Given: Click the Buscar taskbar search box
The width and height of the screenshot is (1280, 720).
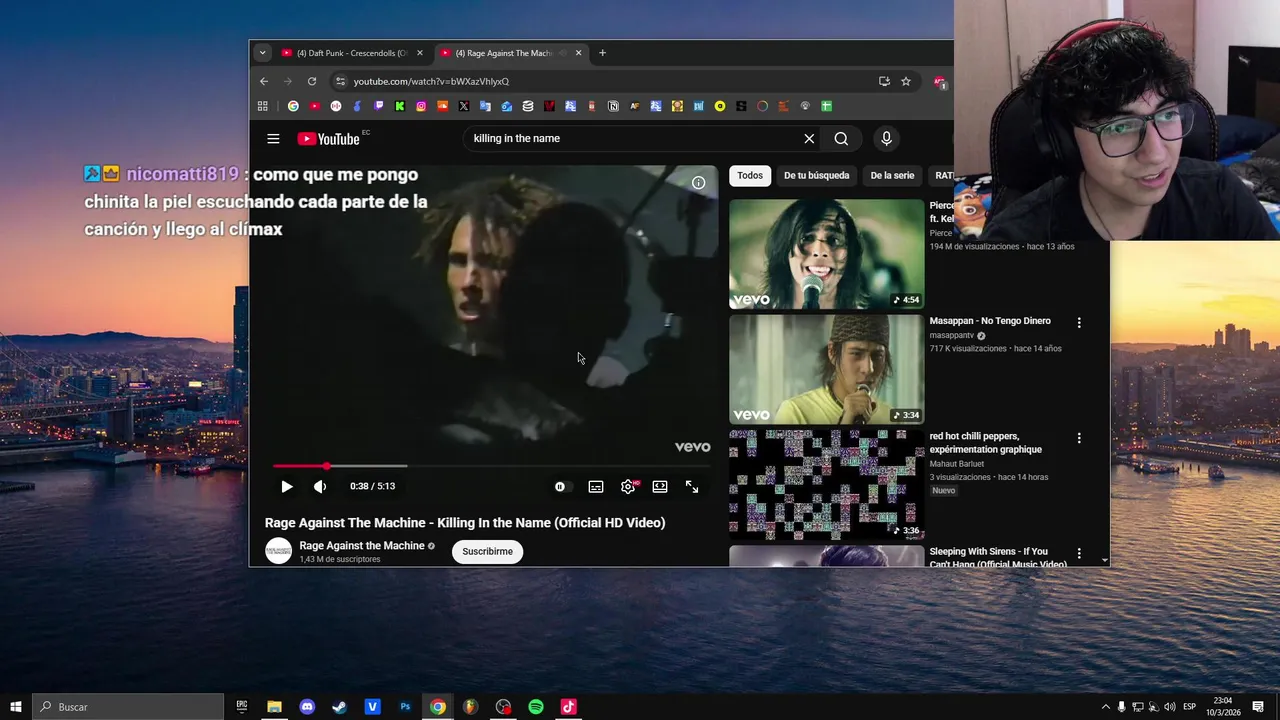Looking at the screenshot, I should [x=128, y=707].
